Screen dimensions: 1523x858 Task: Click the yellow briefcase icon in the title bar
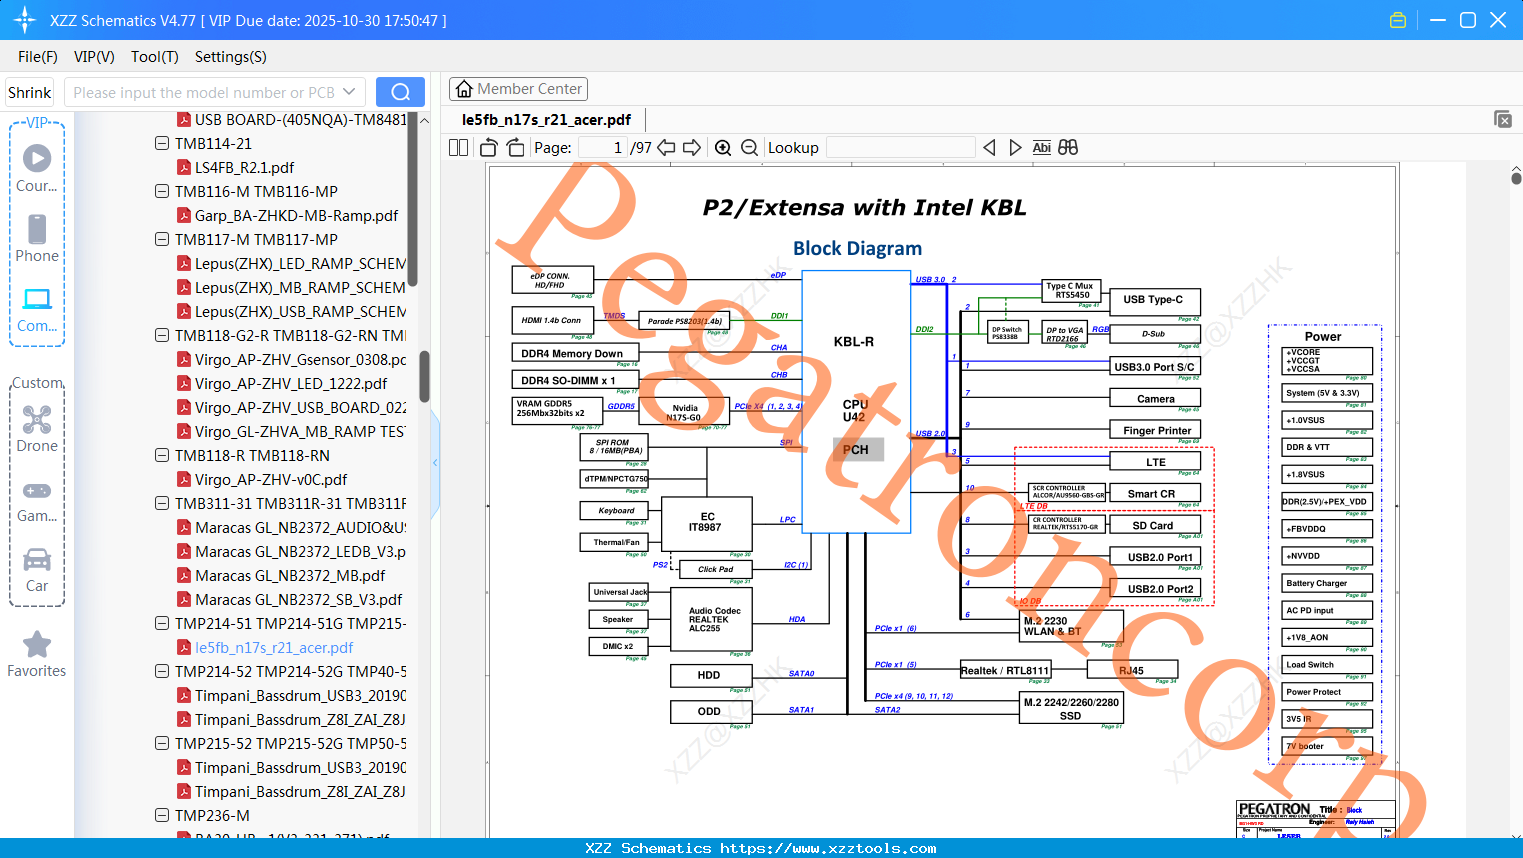click(1398, 20)
